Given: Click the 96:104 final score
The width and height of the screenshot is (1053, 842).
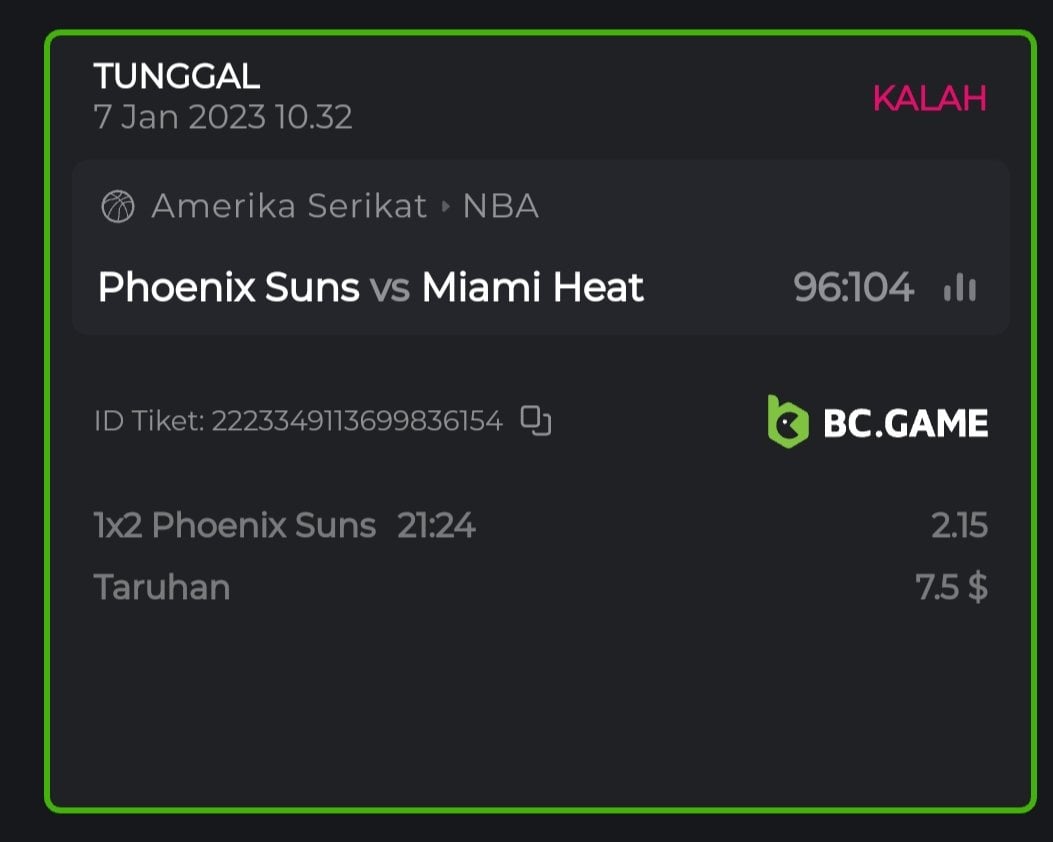Looking at the screenshot, I should (x=853, y=288).
